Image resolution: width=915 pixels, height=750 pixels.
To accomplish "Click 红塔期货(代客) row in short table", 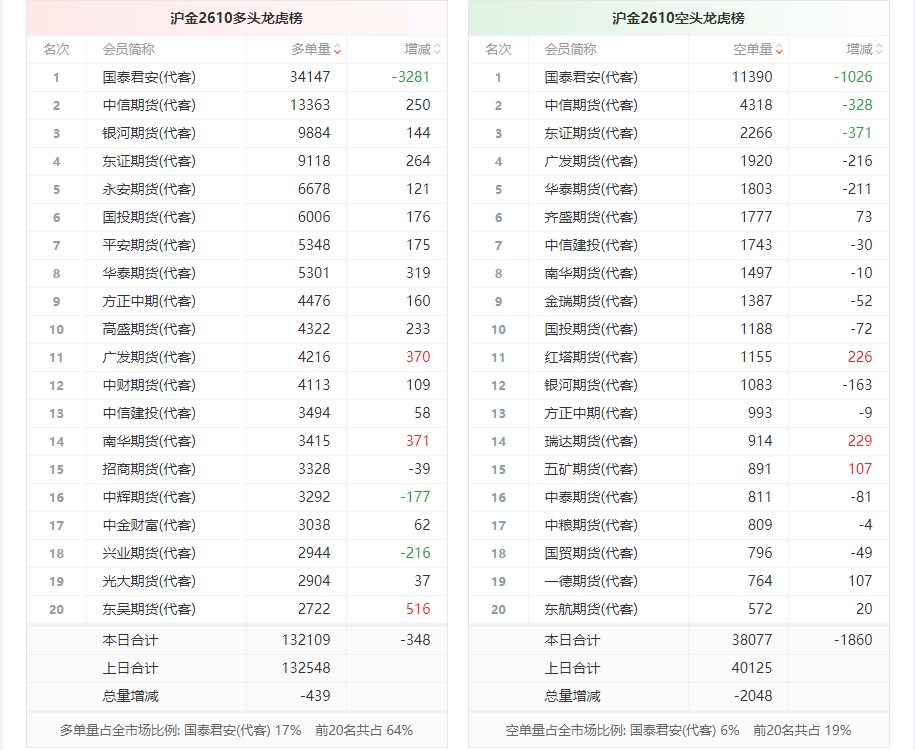I will pyautogui.click(x=679, y=357).
